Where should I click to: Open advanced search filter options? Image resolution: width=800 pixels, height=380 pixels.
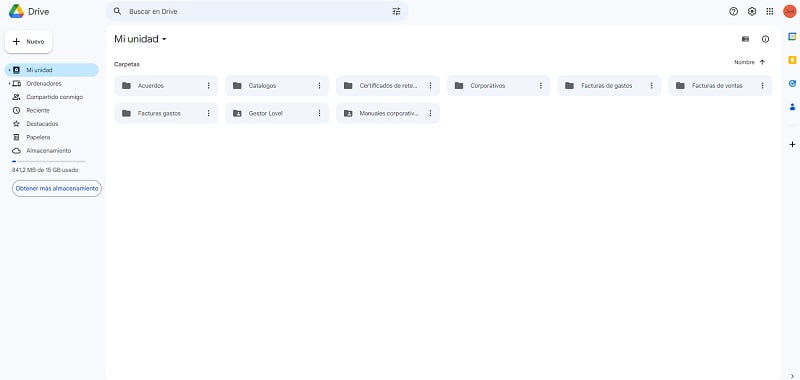pyautogui.click(x=396, y=11)
